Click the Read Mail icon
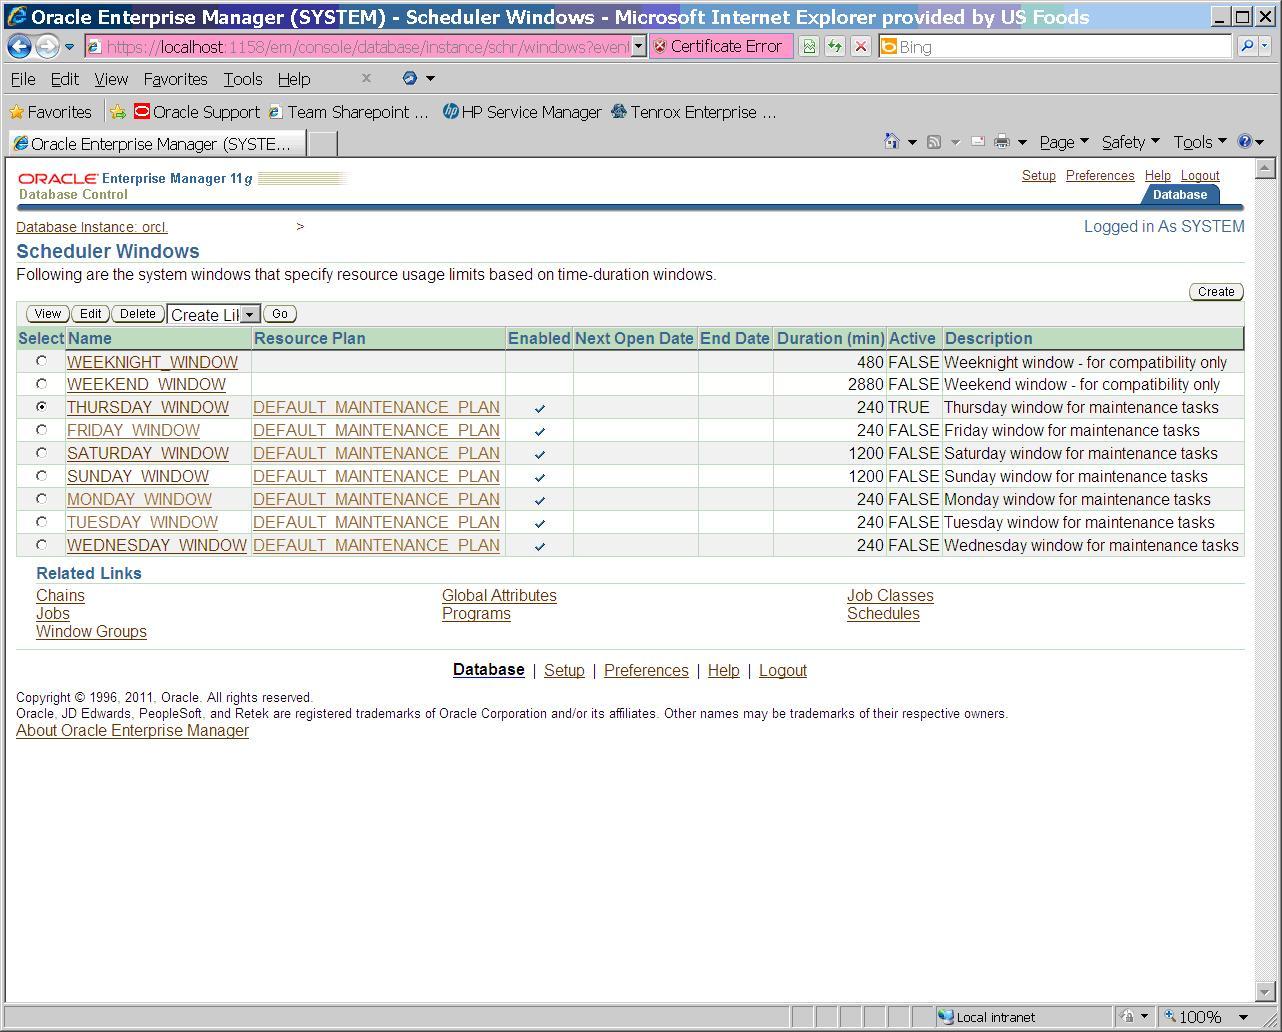1282x1032 pixels. coord(977,142)
